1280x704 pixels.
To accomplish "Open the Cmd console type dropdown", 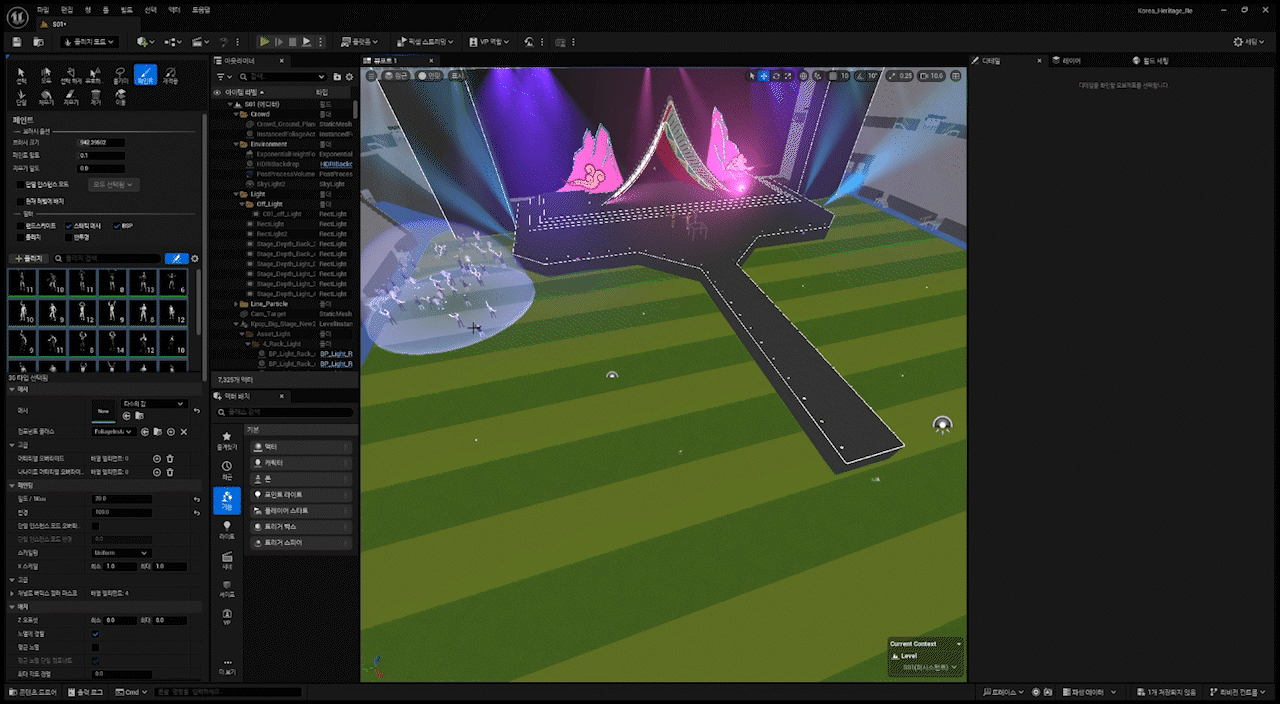I will (x=129, y=692).
